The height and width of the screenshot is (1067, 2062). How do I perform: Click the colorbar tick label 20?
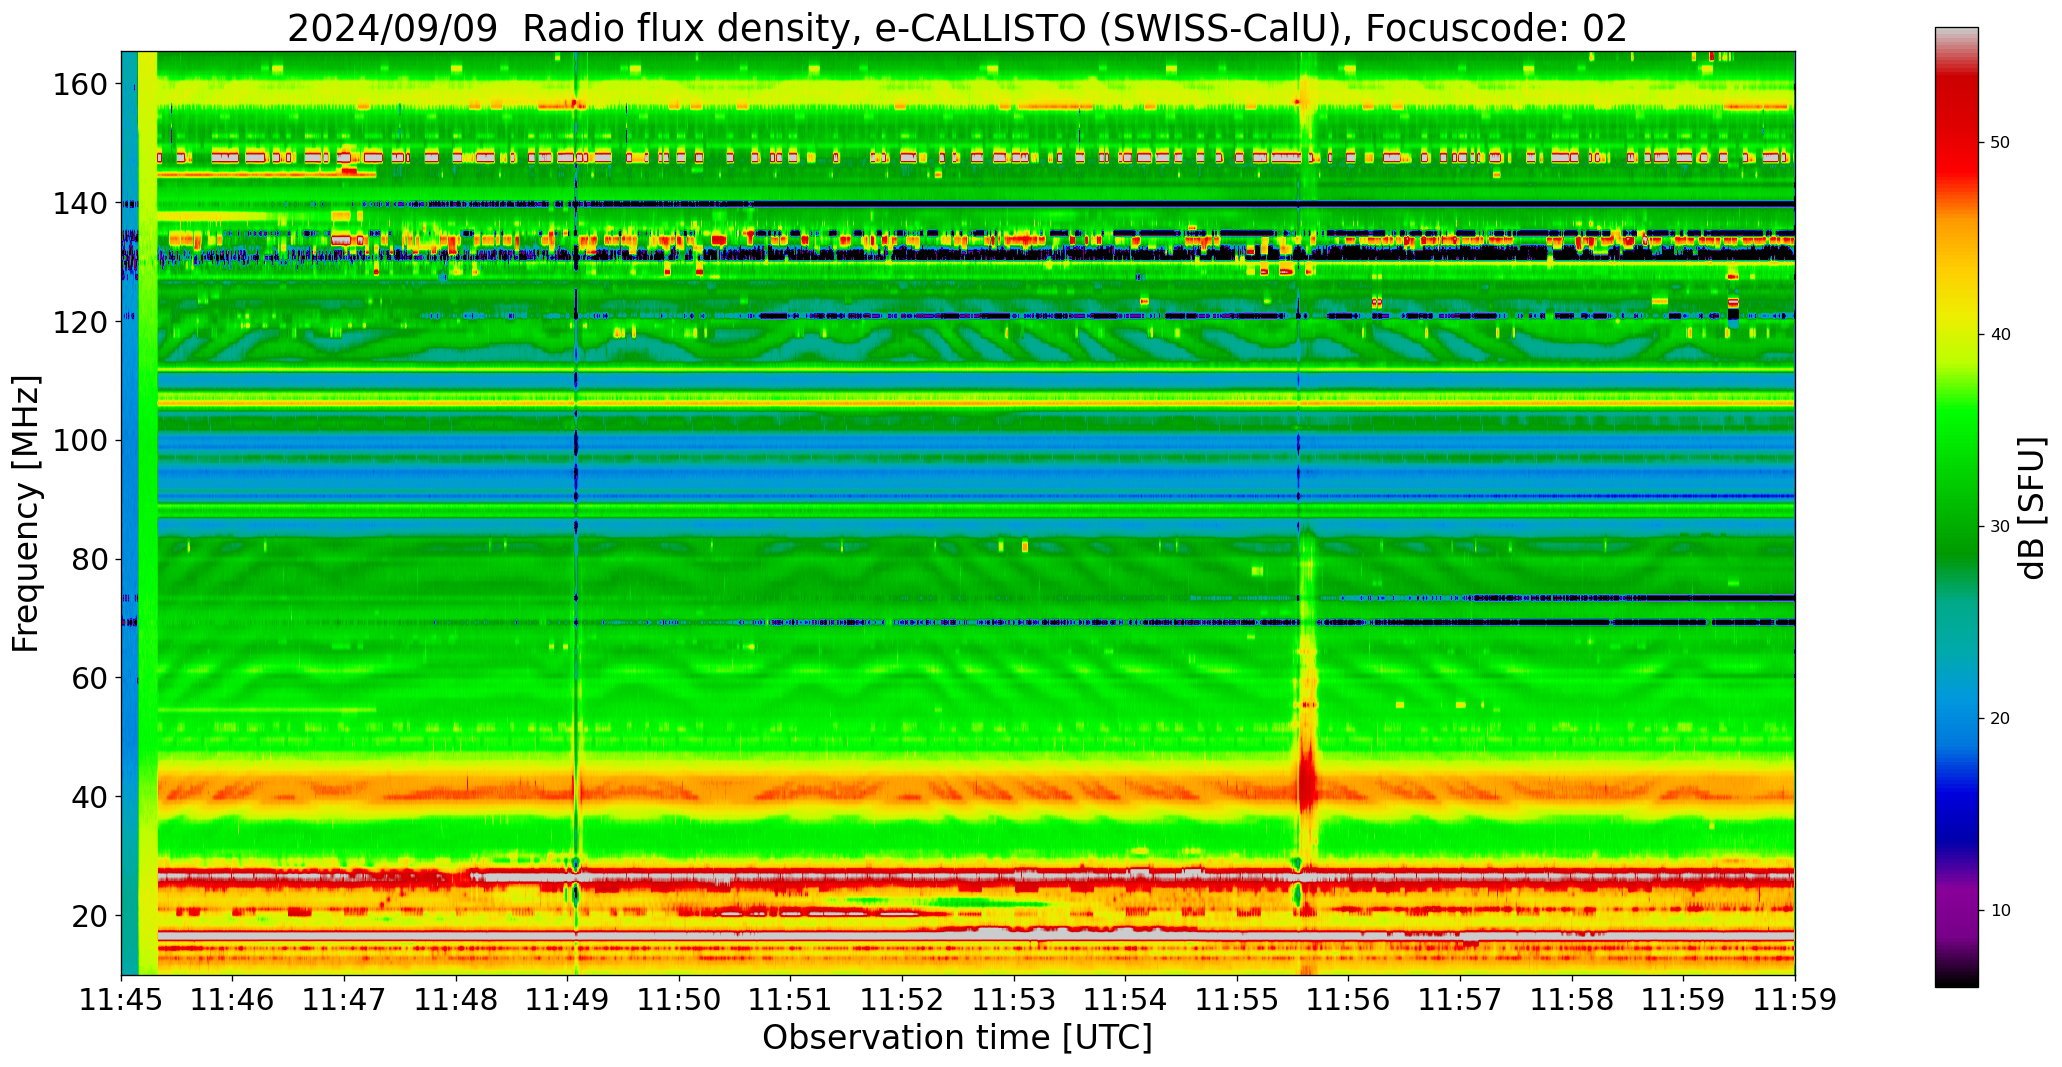(x=2000, y=719)
